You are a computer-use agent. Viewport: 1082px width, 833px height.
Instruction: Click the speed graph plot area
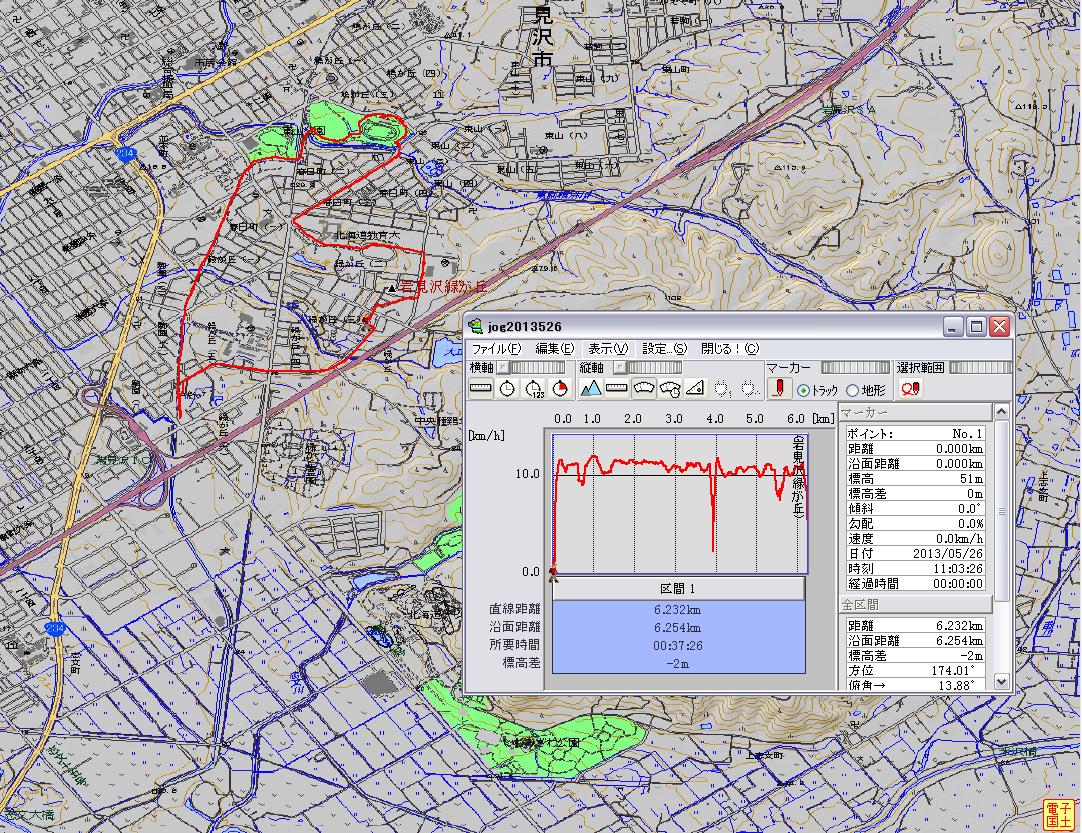pos(680,503)
